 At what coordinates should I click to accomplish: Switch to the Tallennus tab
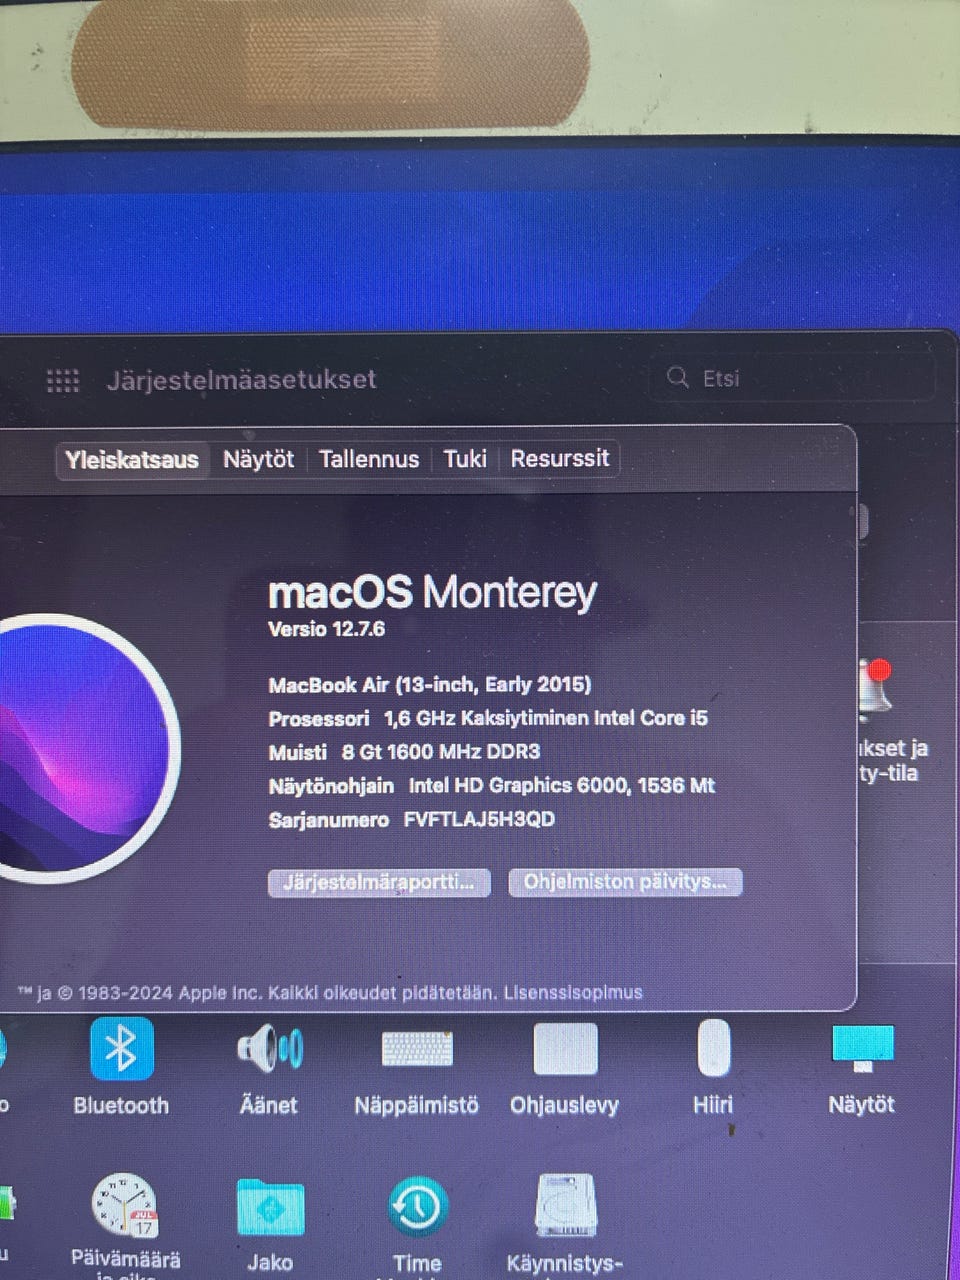point(368,459)
